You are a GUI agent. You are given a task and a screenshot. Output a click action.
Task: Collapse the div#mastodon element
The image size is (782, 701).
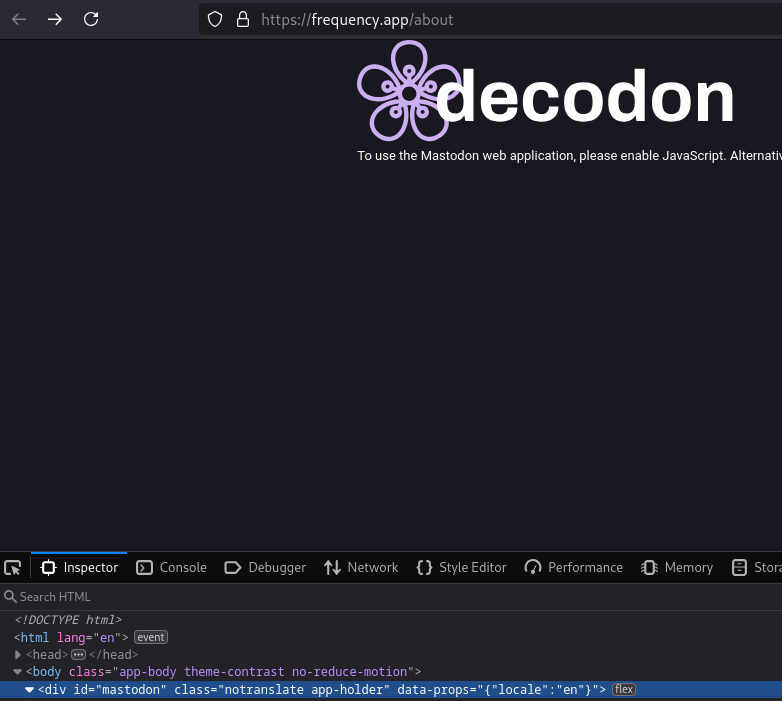click(29, 690)
